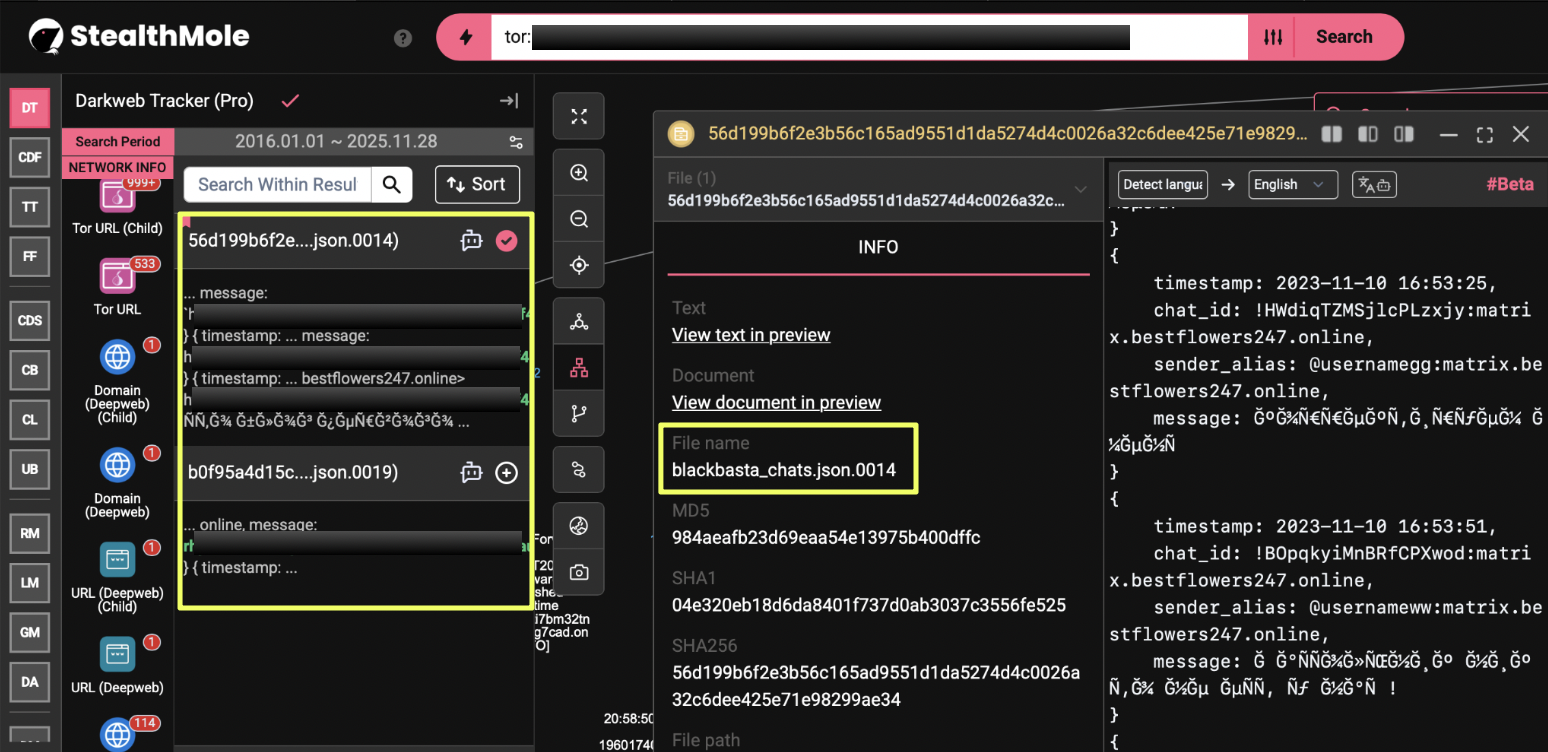Expand the File (1) selector chevron
The image size is (1548, 752).
point(1080,189)
